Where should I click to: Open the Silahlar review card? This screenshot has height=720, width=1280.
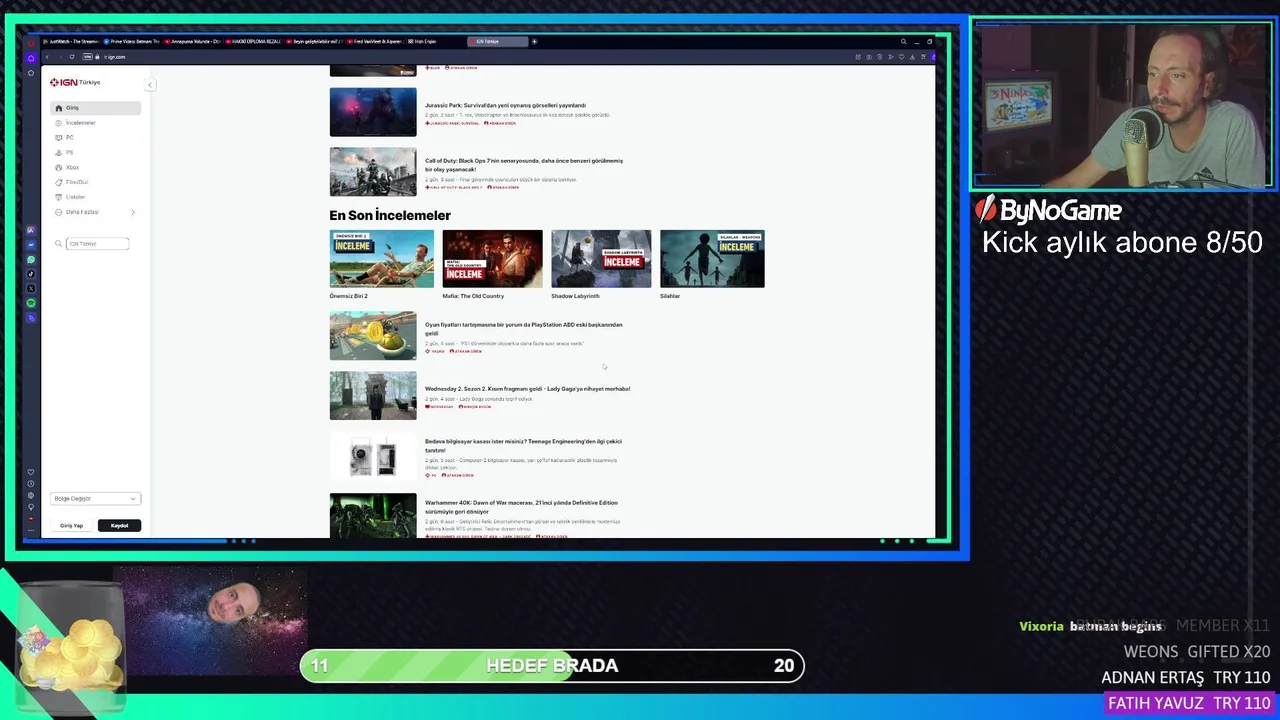[x=712, y=264]
